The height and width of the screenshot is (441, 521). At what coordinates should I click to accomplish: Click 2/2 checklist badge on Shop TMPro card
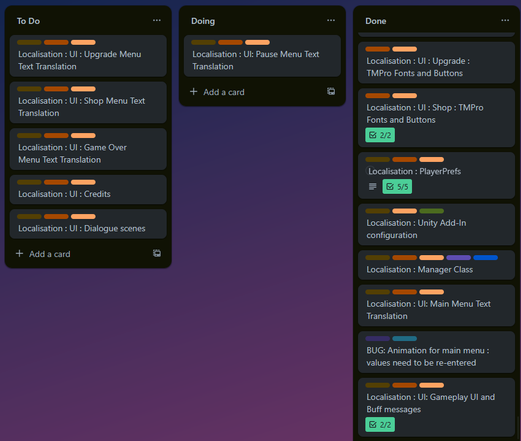[380, 135]
